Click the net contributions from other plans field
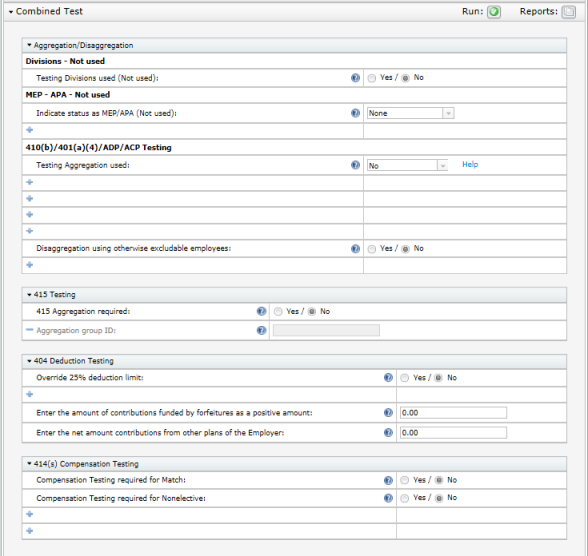The height and width of the screenshot is (556, 588). [x=453, y=433]
